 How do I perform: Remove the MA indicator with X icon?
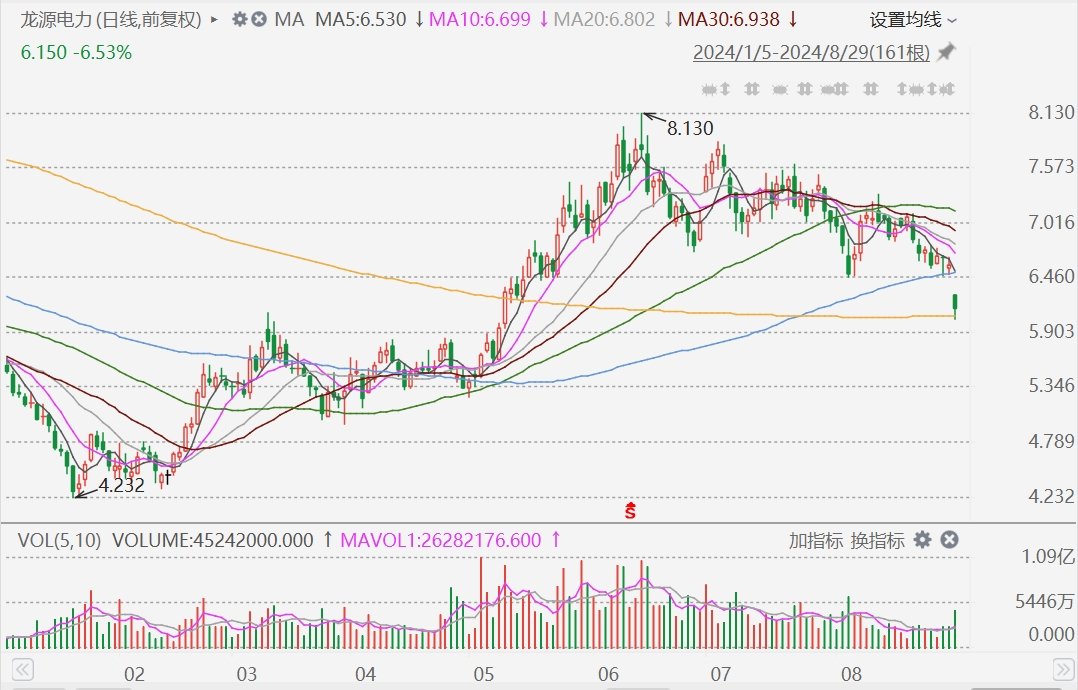click(x=259, y=19)
